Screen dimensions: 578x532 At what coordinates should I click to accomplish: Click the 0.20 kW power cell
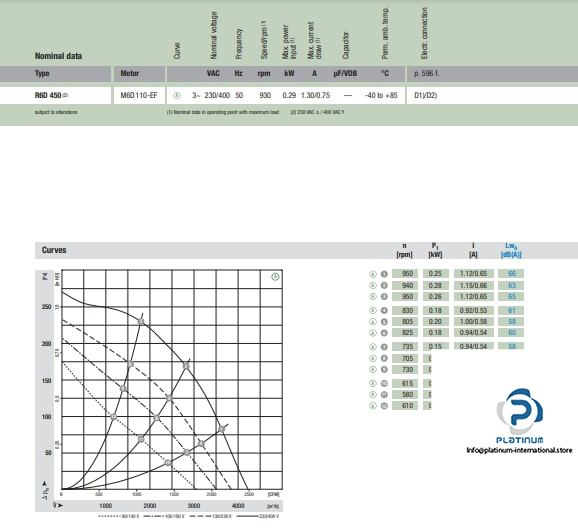[x=436, y=321]
